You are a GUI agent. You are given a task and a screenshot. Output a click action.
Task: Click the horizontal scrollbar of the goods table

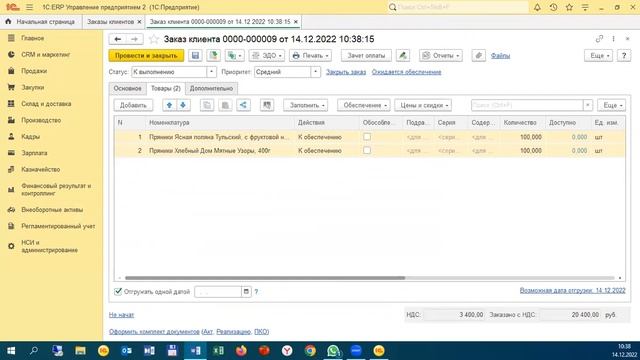pos(265,278)
